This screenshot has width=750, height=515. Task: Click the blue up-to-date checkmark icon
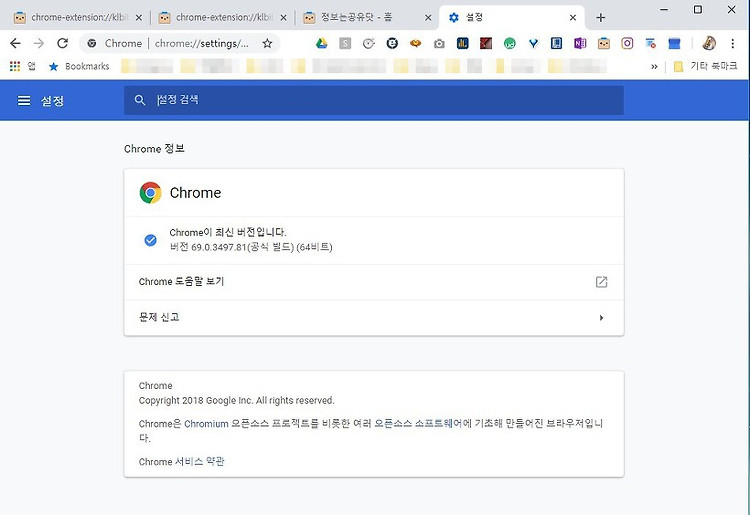coord(150,240)
